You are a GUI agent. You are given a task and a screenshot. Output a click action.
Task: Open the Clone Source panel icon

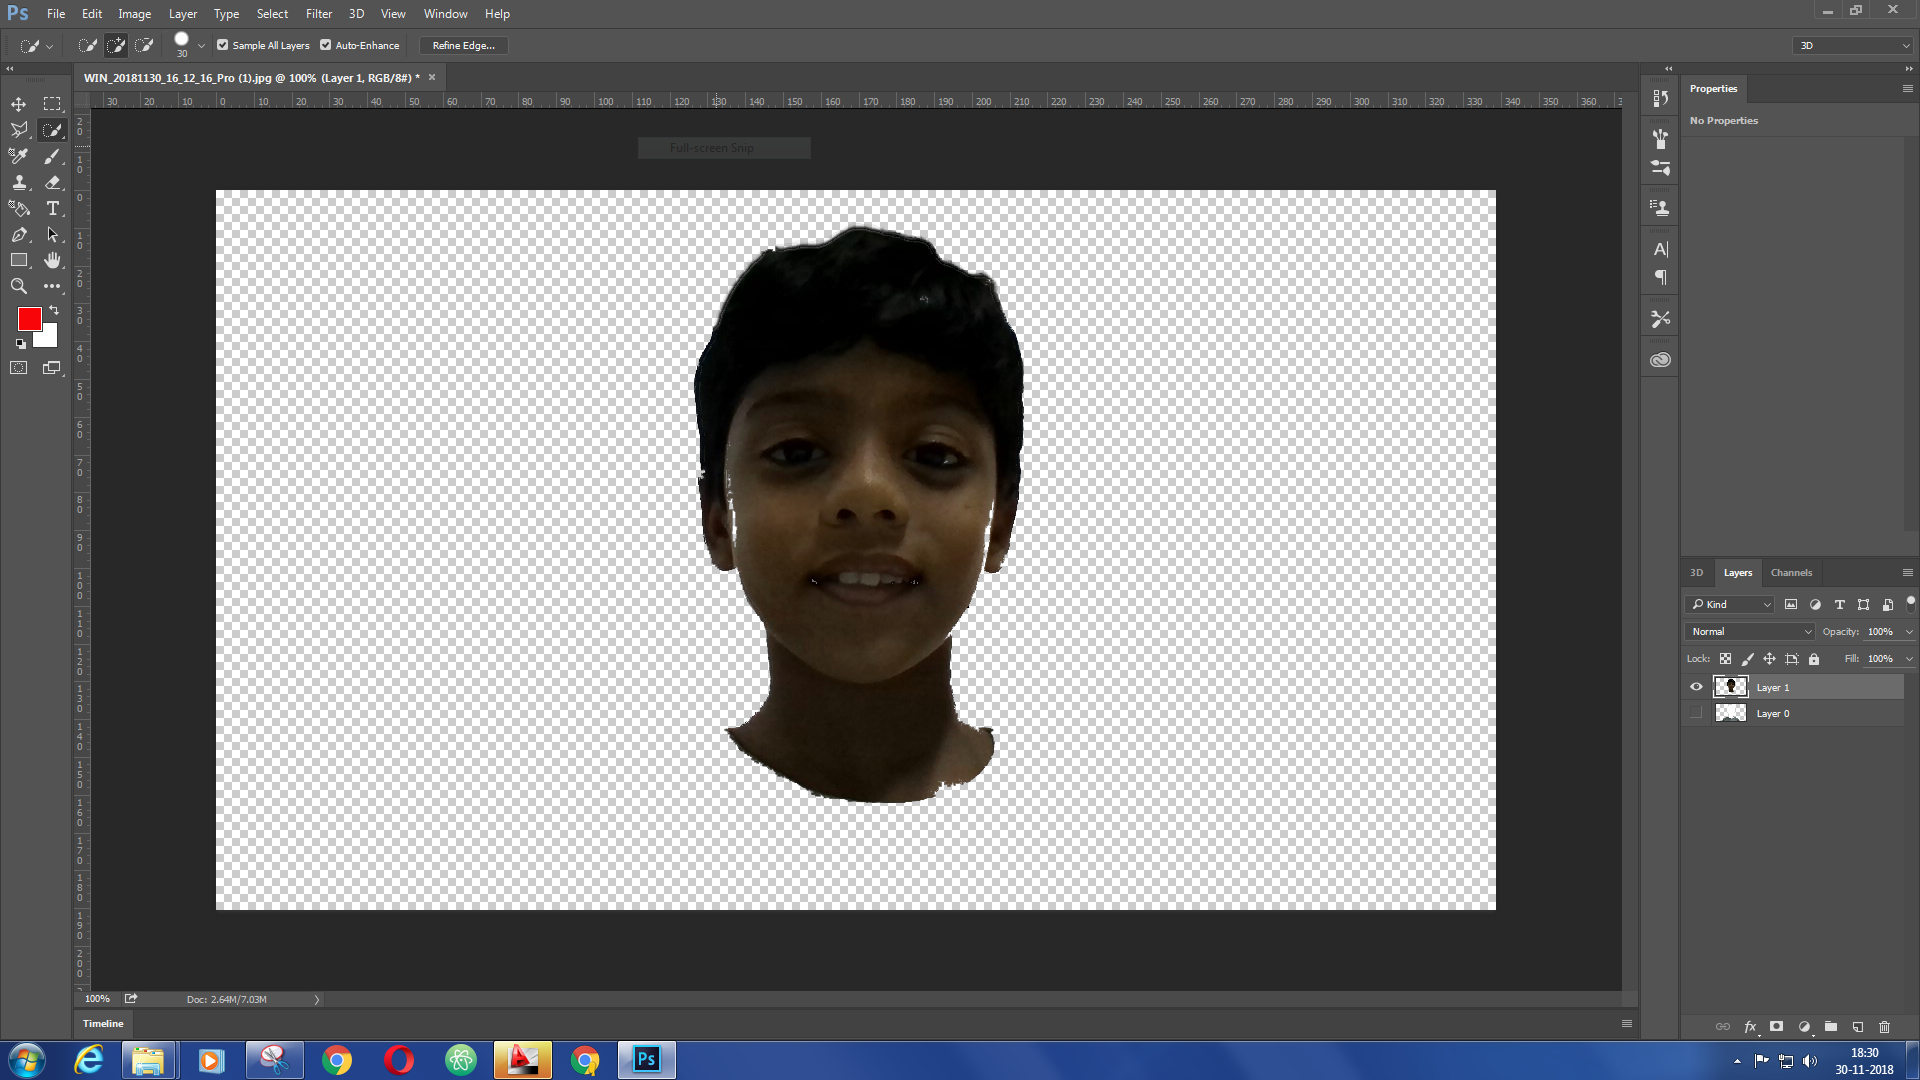tap(1660, 208)
